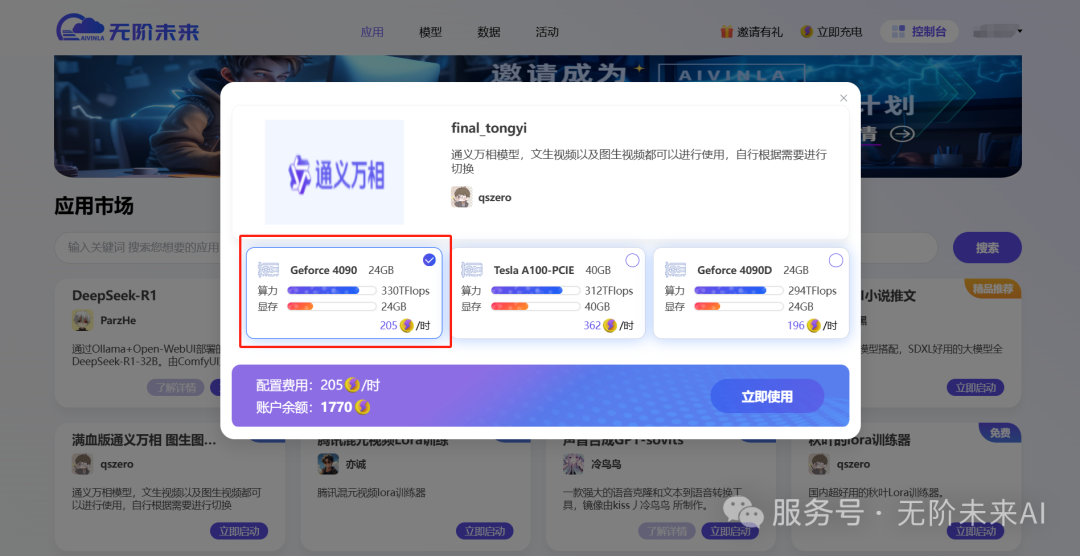Image resolution: width=1080 pixels, height=556 pixels.
Task: Click coin icon beside 账户余额 1770
Action: (362, 407)
